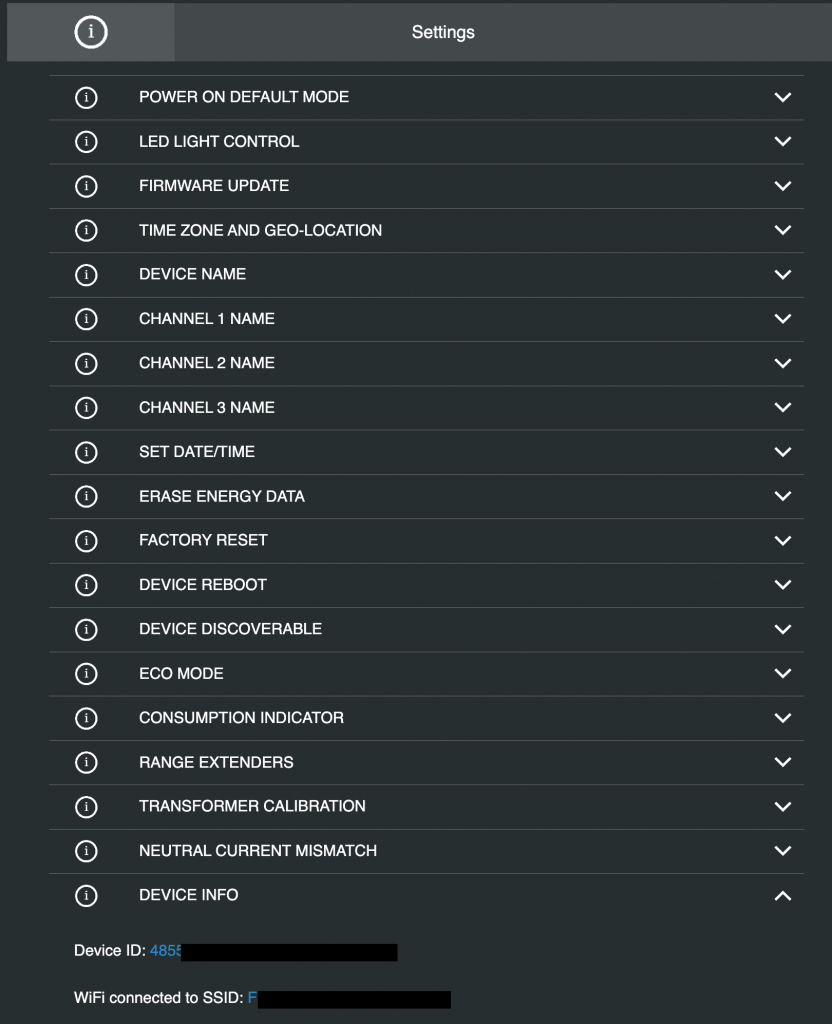Select the Settings header tab
The width and height of the screenshot is (832, 1024).
click(443, 32)
